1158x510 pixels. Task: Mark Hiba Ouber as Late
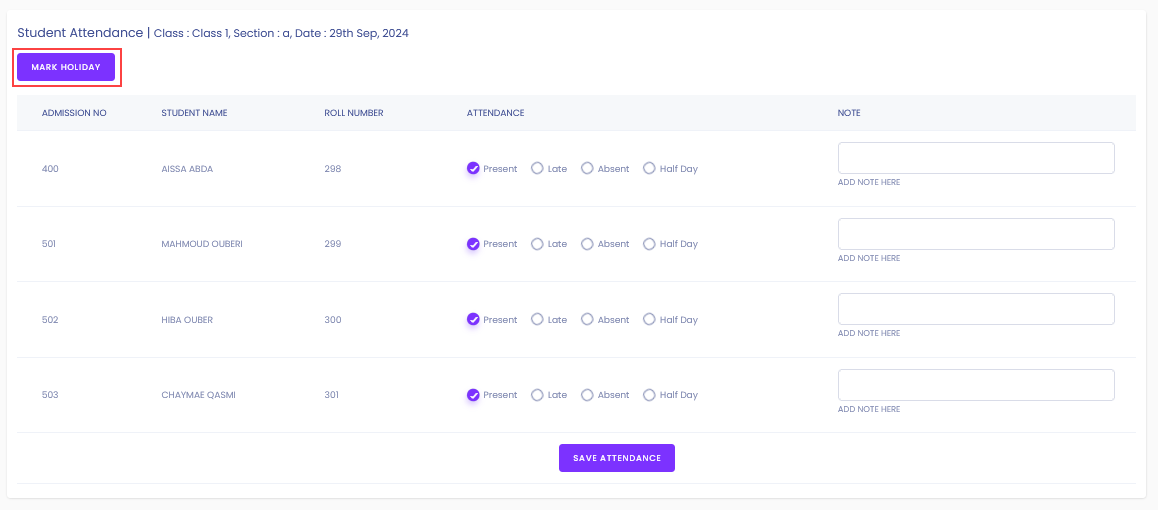click(538, 320)
